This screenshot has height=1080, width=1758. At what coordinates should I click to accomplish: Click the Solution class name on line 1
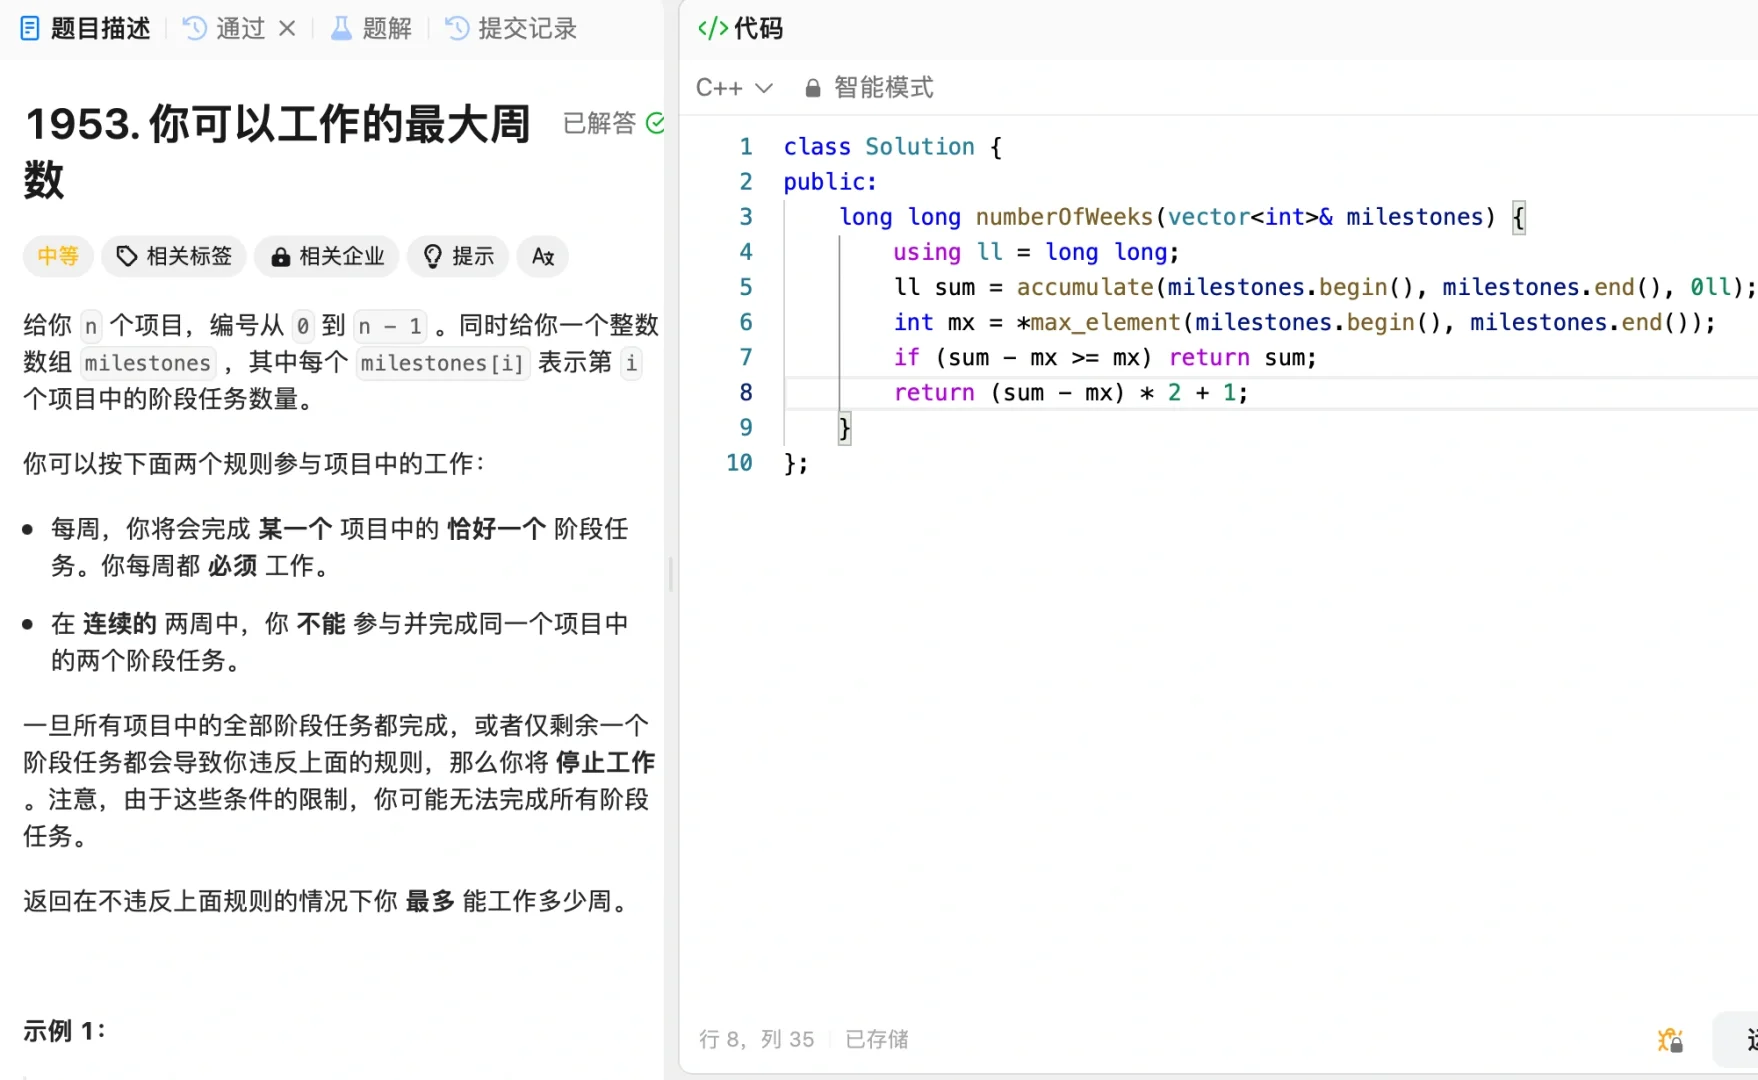click(x=920, y=147)
